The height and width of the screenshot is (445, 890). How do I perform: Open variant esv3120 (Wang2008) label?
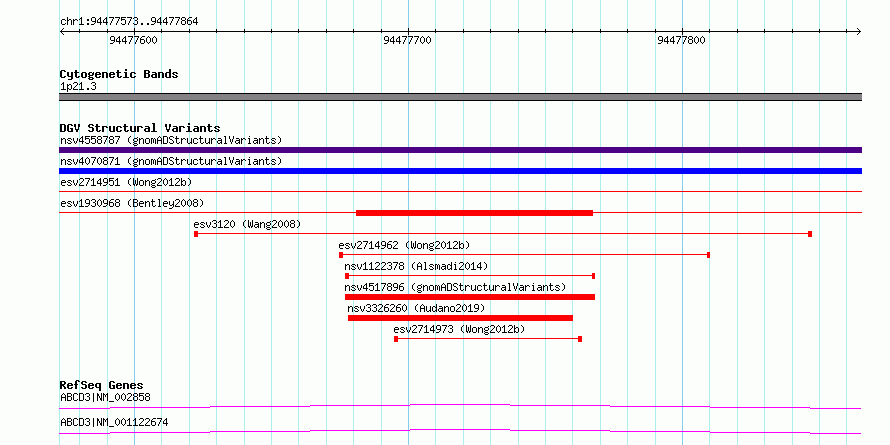coord(247,224)
